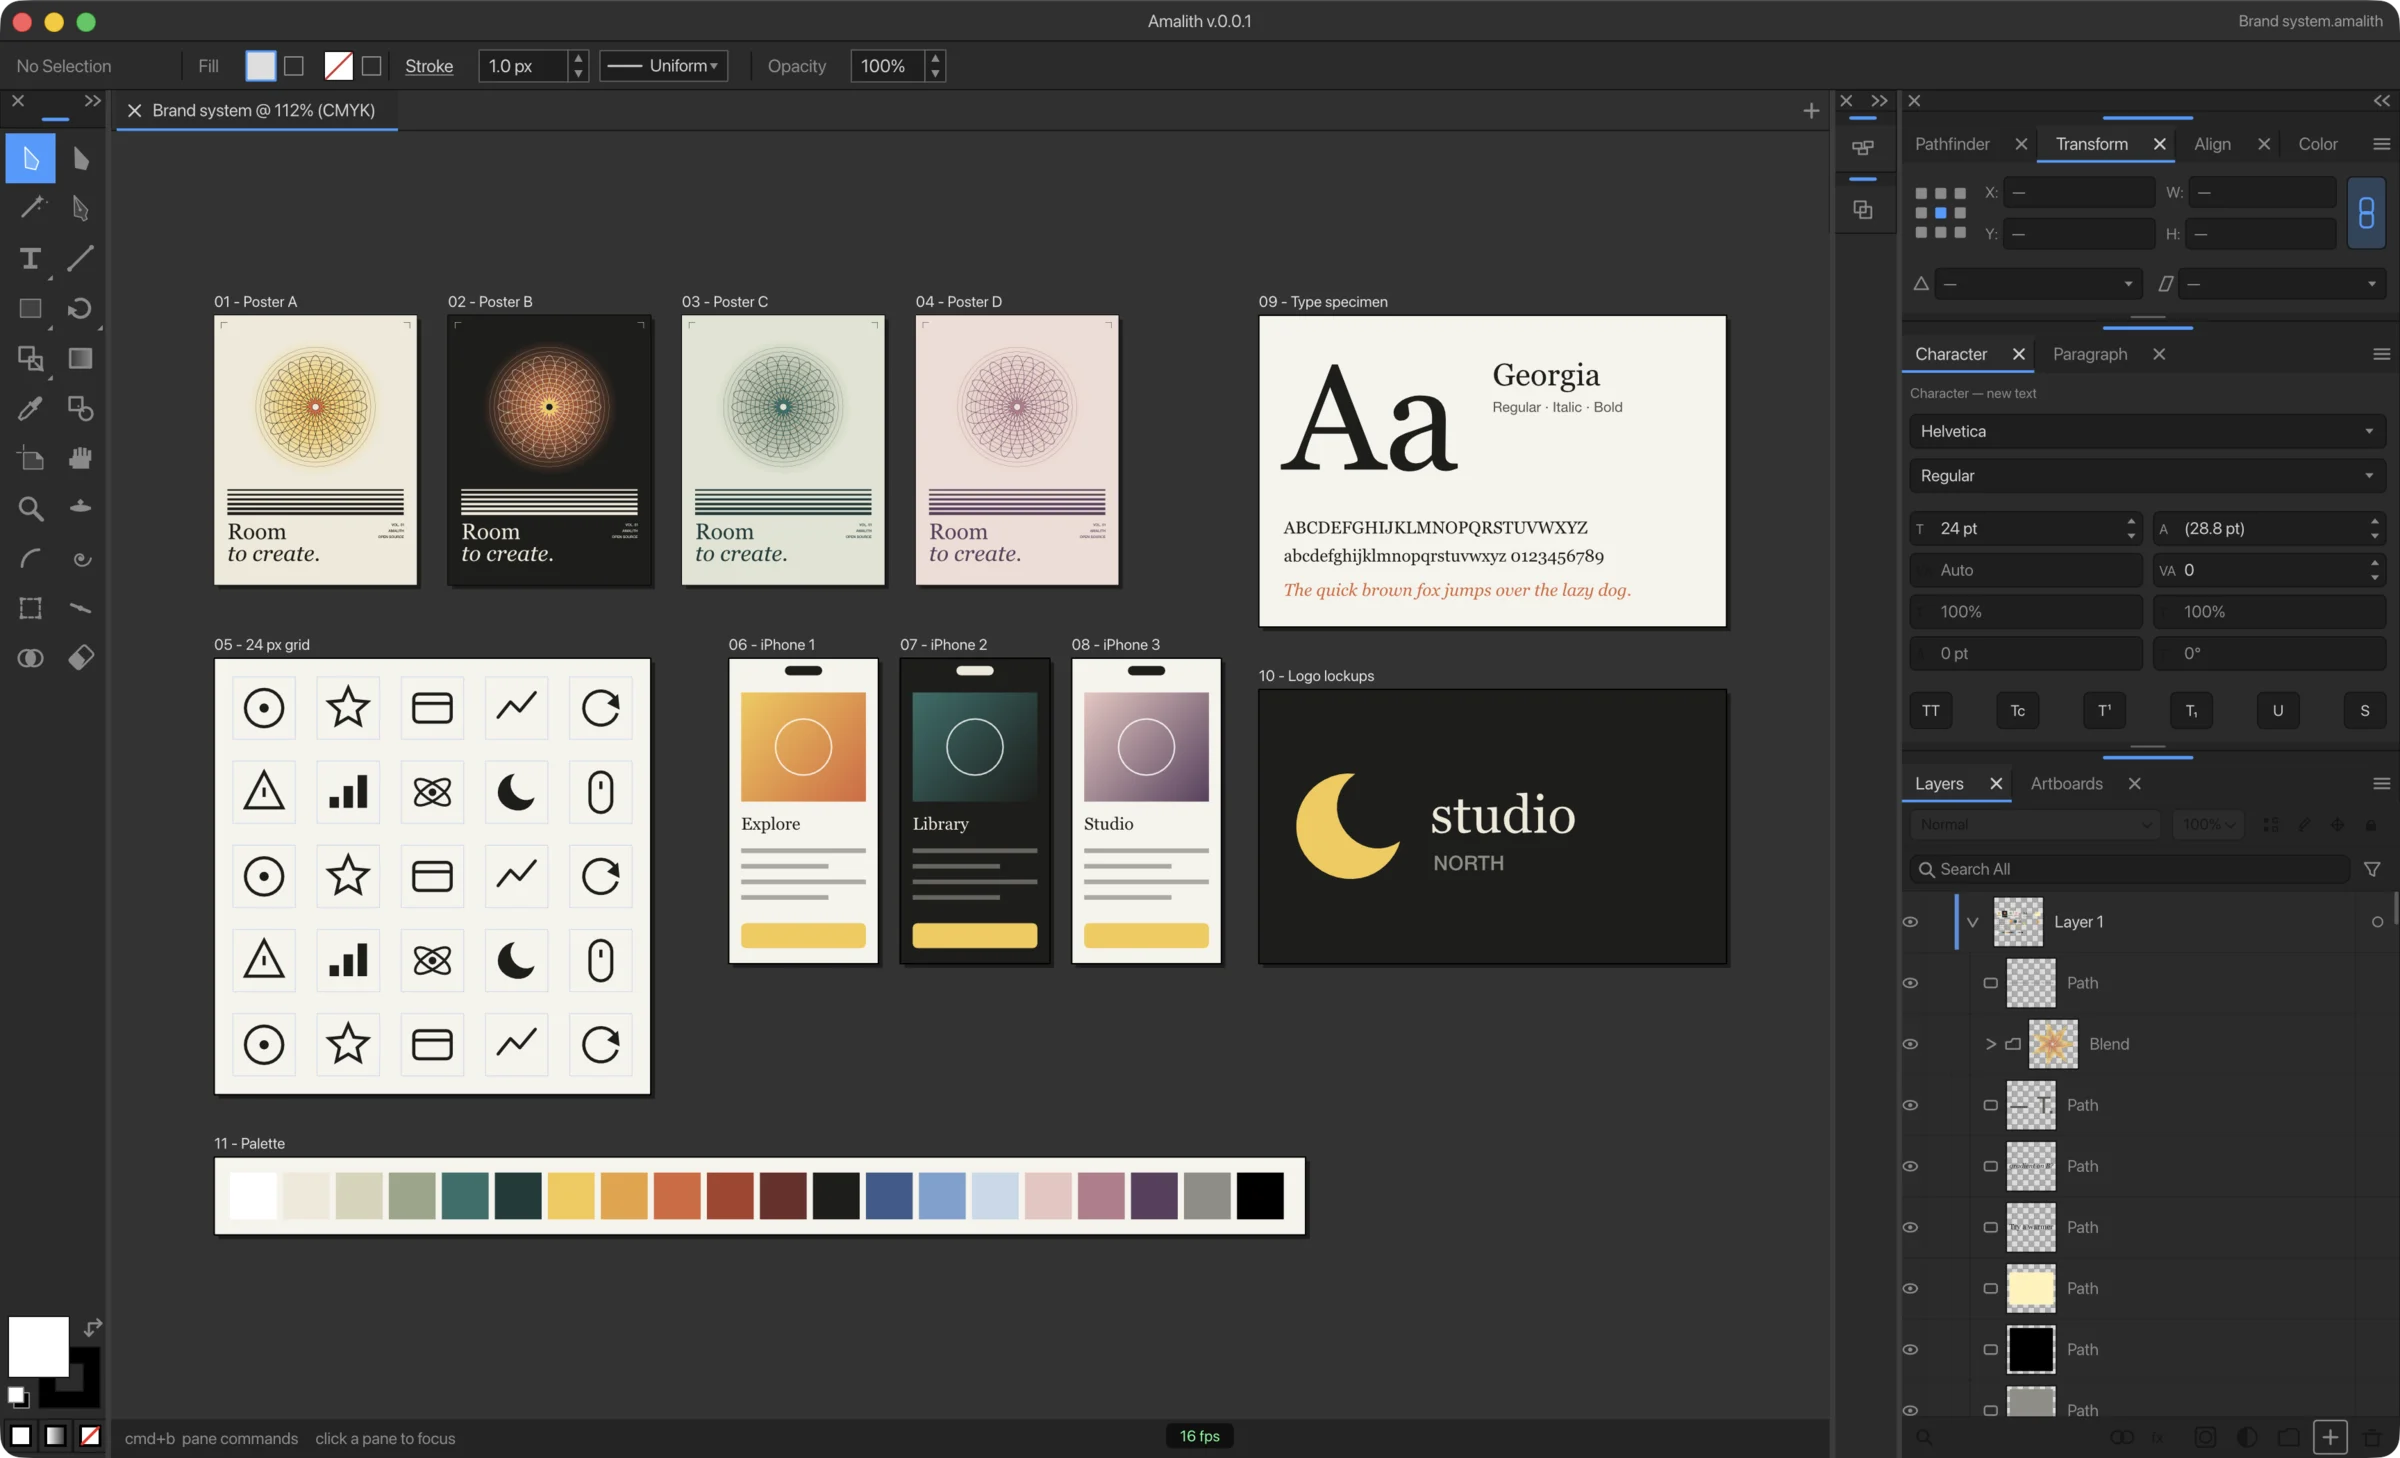Collapse the right panel dock double arrows
2400x1458 pixels.
2381,101
